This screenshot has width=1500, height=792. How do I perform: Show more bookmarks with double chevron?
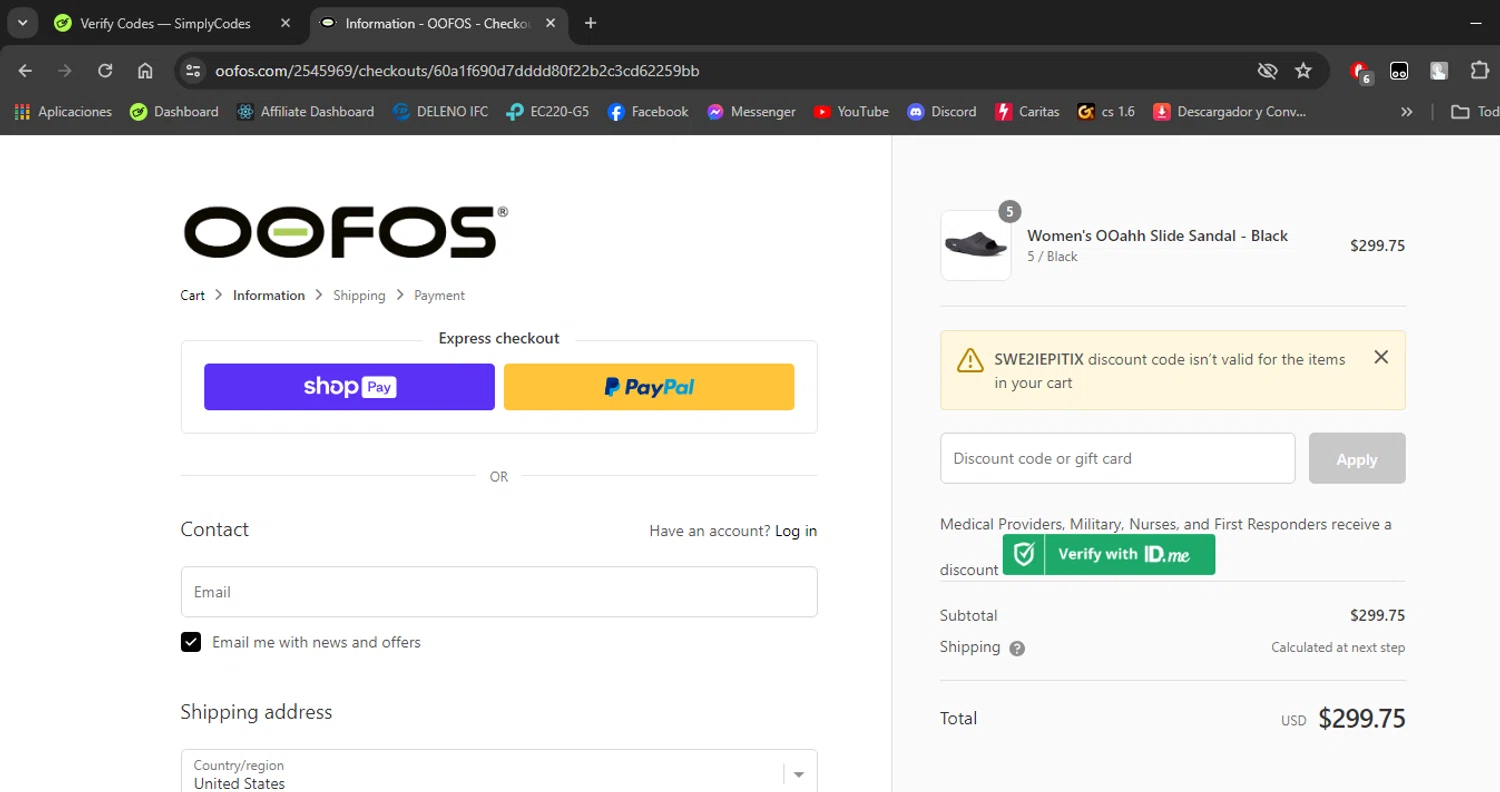tap(1407, 112)
